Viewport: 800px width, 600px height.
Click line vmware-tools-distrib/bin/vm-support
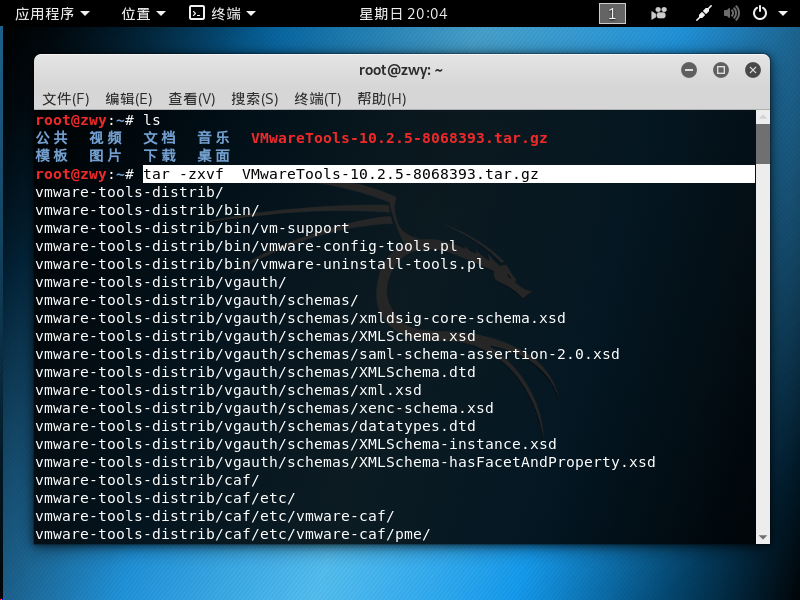(192, 228)
